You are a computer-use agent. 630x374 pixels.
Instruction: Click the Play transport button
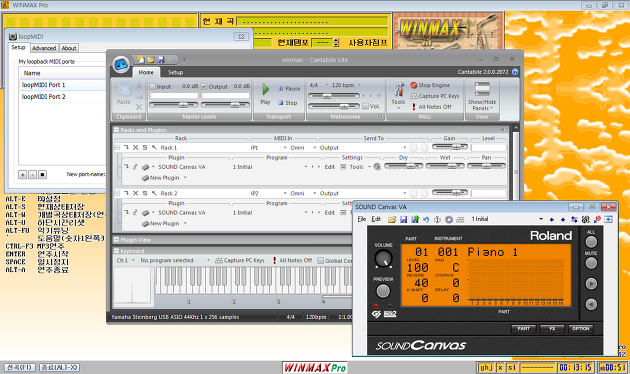coord(265,94)
